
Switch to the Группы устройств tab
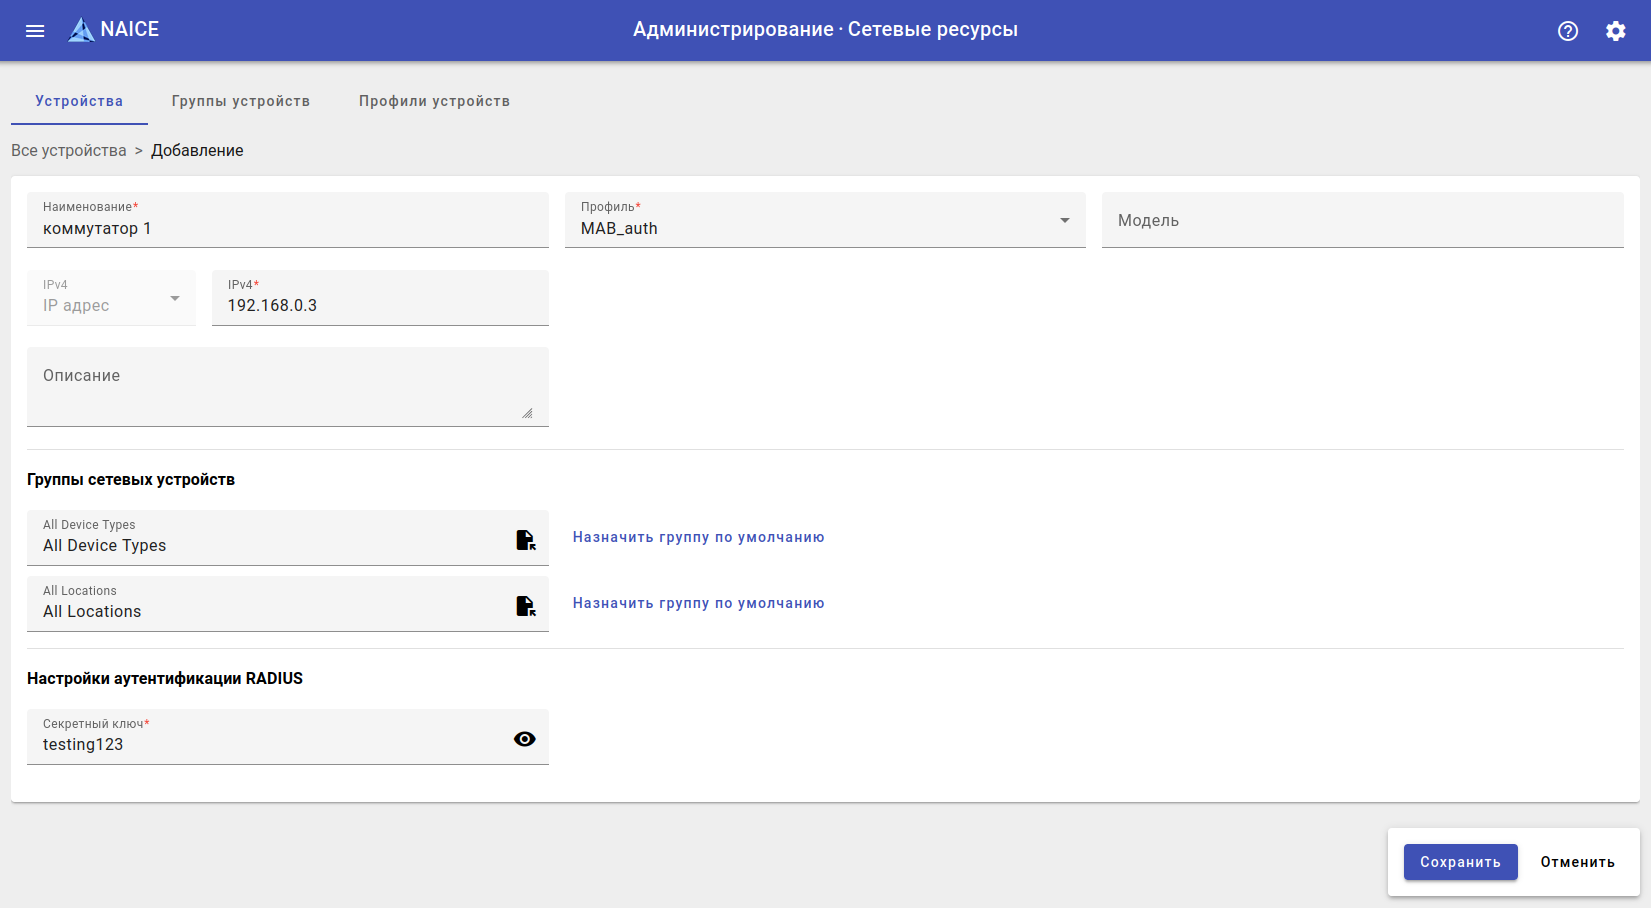tap(241, 101)
